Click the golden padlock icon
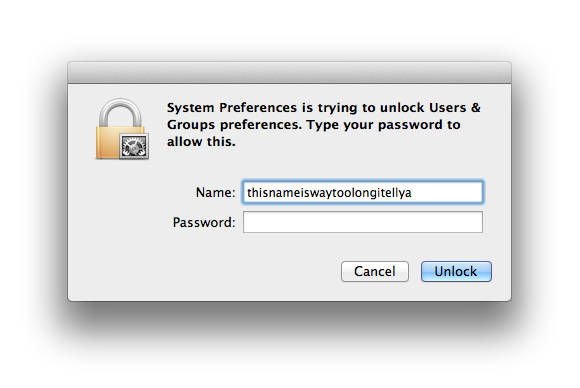 122,129
